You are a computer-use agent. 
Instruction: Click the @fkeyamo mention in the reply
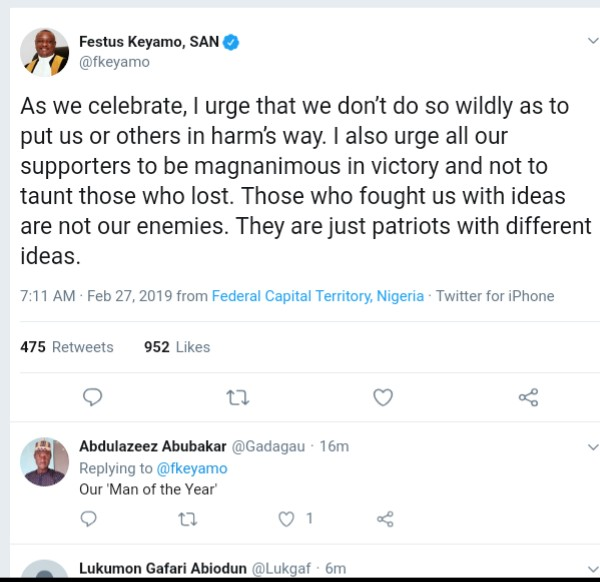click(191, 468)
